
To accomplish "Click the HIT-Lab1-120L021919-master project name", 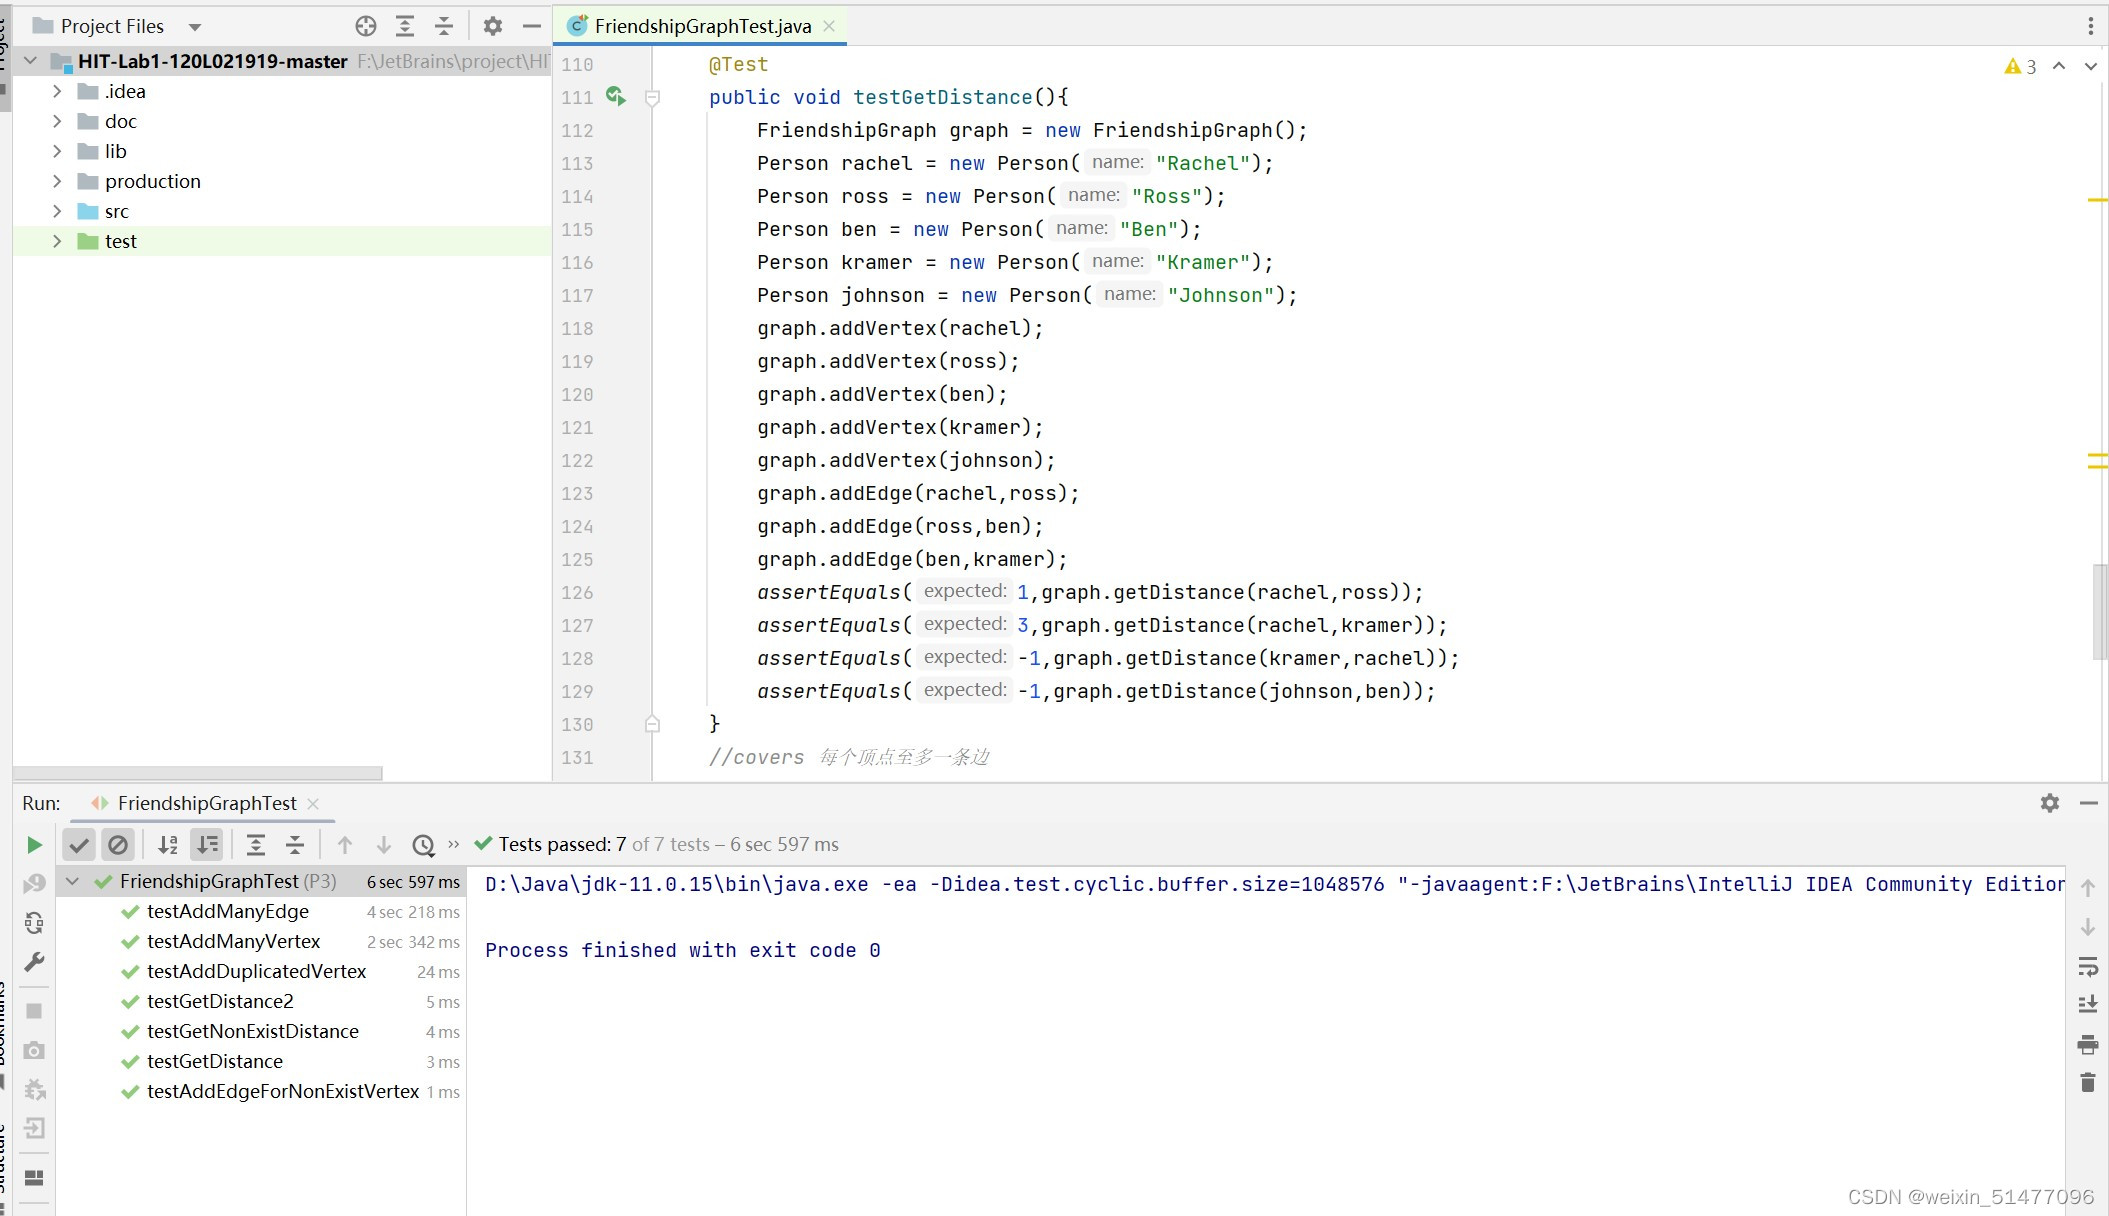I will click(213, 61).
